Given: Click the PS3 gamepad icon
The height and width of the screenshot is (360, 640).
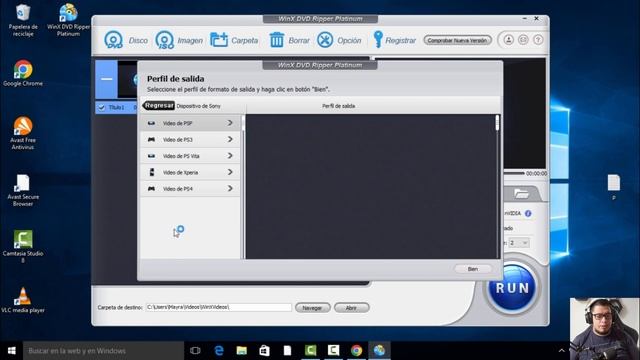Looking at the screenshot, I should click(151, 139).
